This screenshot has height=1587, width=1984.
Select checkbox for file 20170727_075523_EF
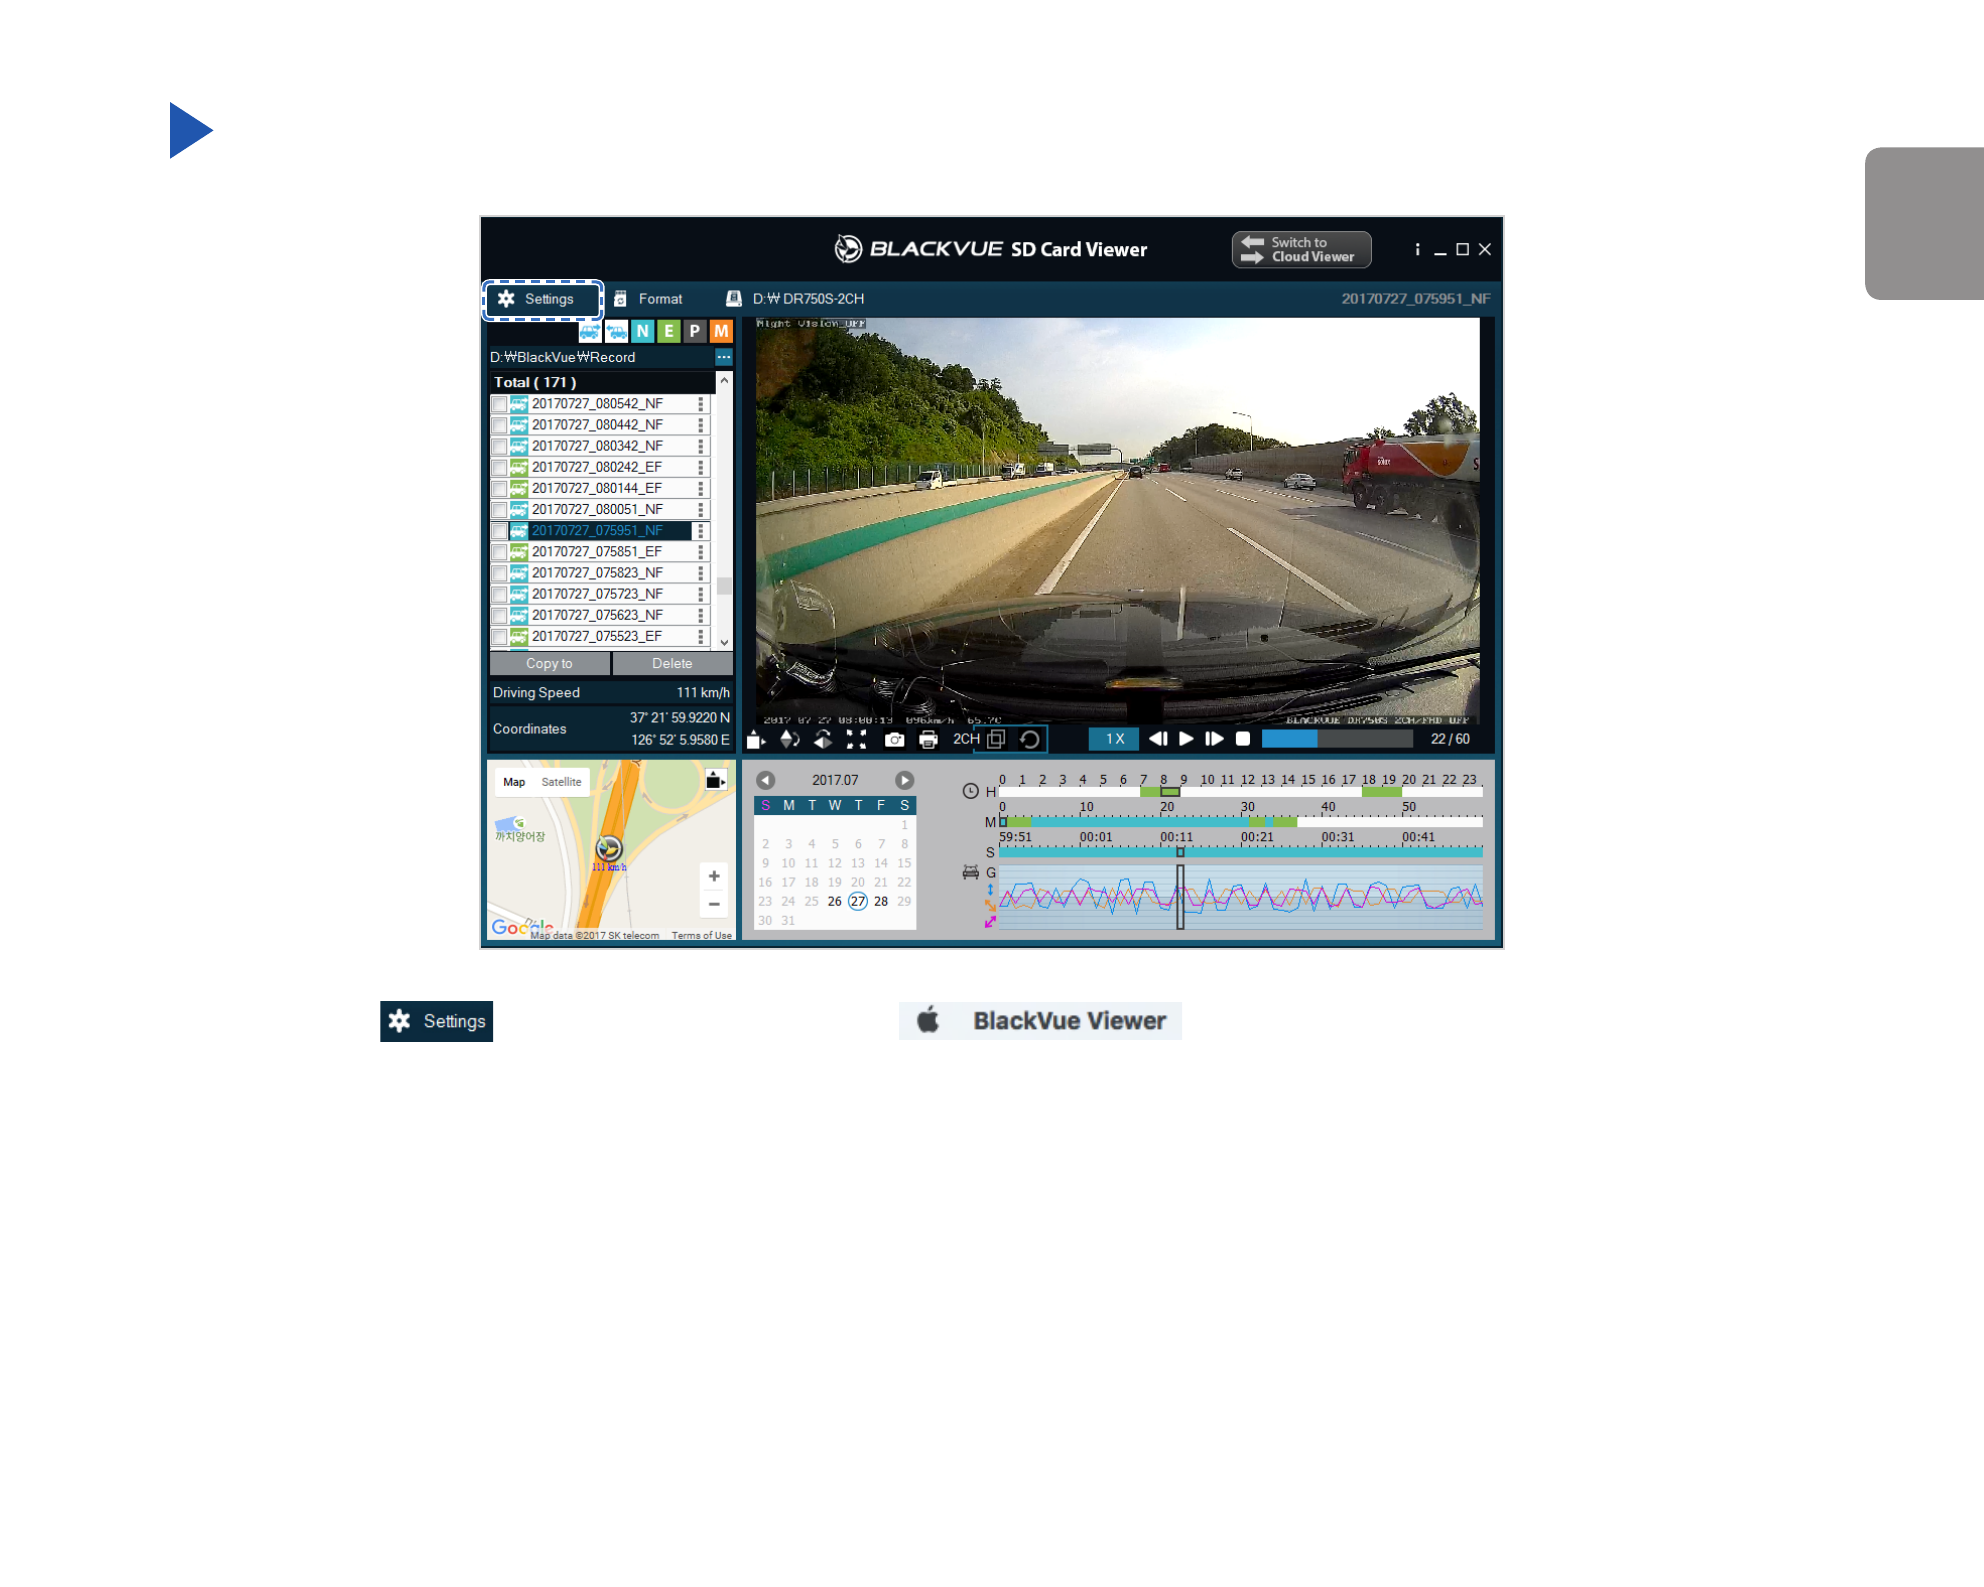(x=499, y=636)
